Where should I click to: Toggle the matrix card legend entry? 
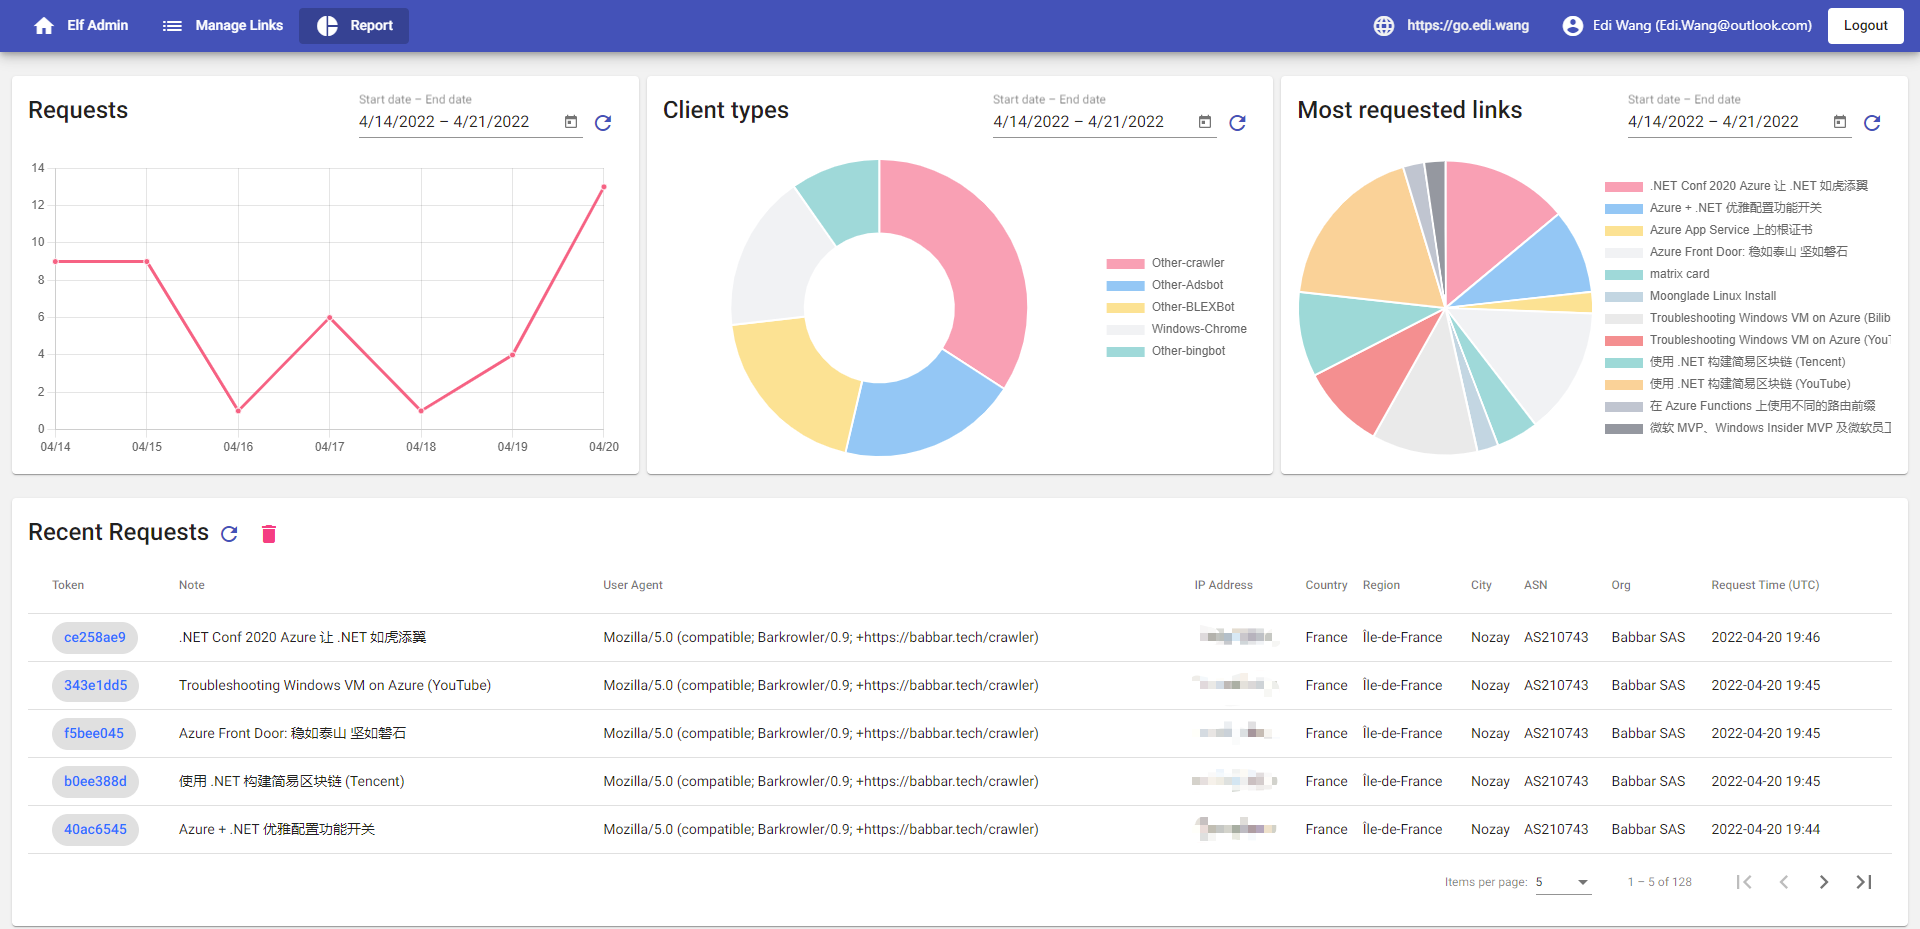coord(1657,274)
